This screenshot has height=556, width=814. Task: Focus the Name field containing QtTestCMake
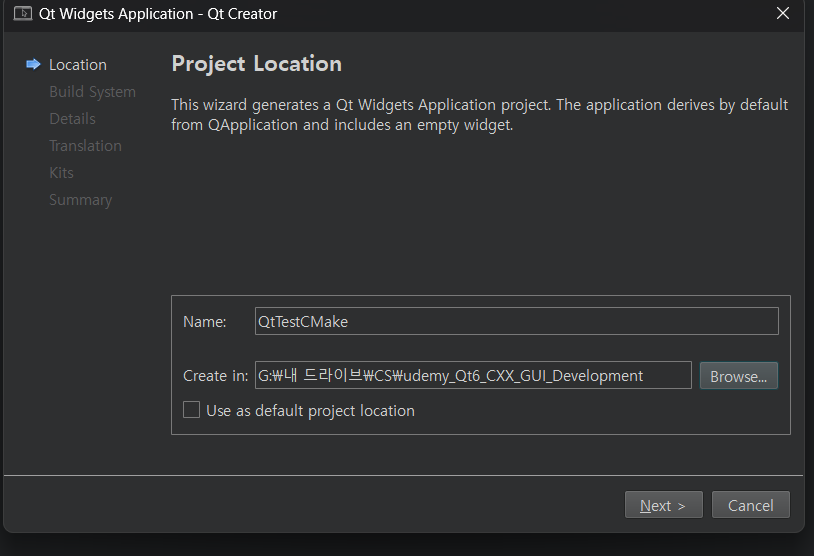pyautogui.click(x=517, y=321)
